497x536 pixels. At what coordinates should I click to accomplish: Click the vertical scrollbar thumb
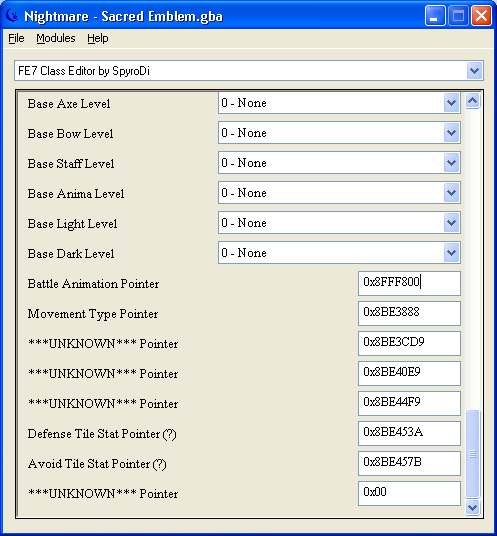tap(472, 454)
